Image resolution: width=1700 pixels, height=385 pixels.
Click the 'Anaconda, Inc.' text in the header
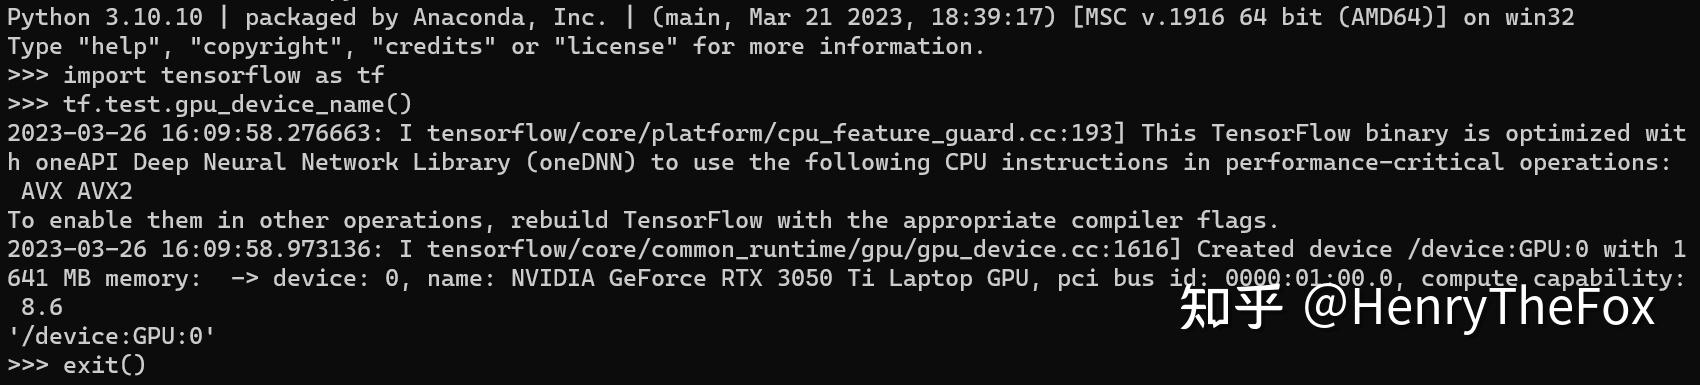[510, 18]
